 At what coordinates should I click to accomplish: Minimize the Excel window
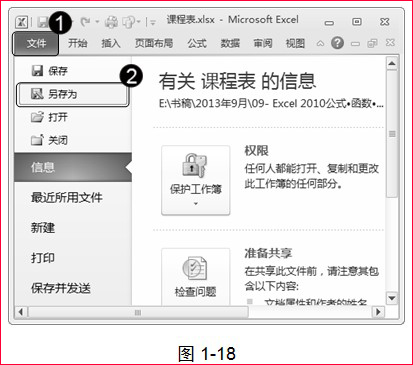tap(329, 23)
